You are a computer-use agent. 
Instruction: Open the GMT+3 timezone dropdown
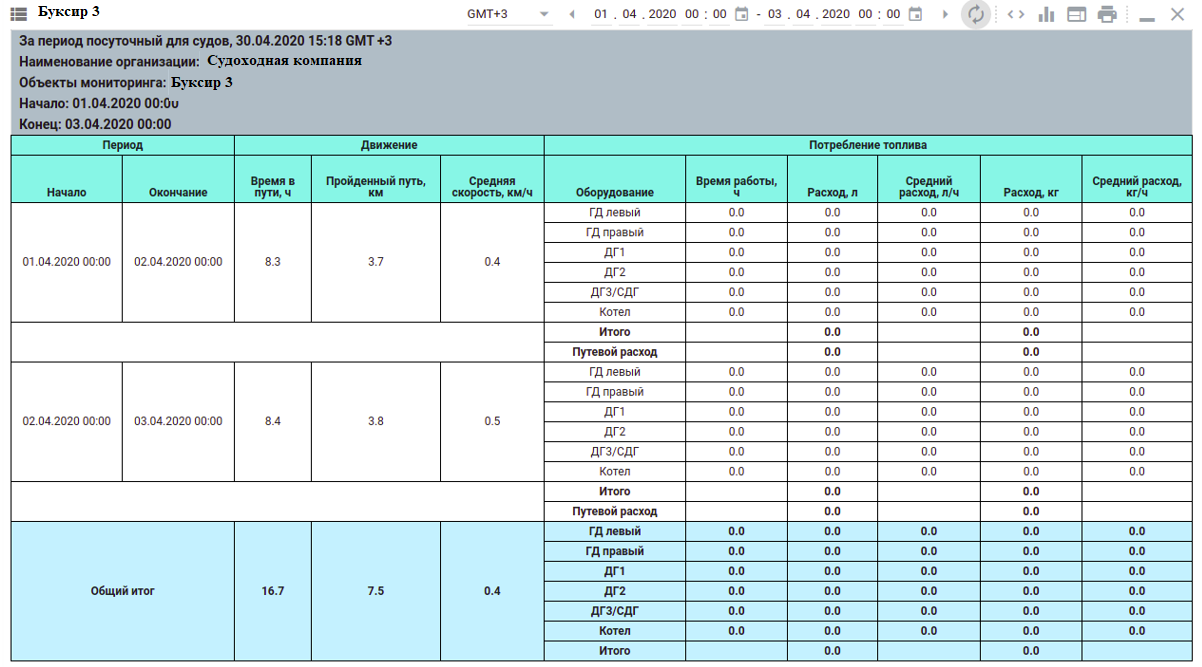click(x=508, y=14)
